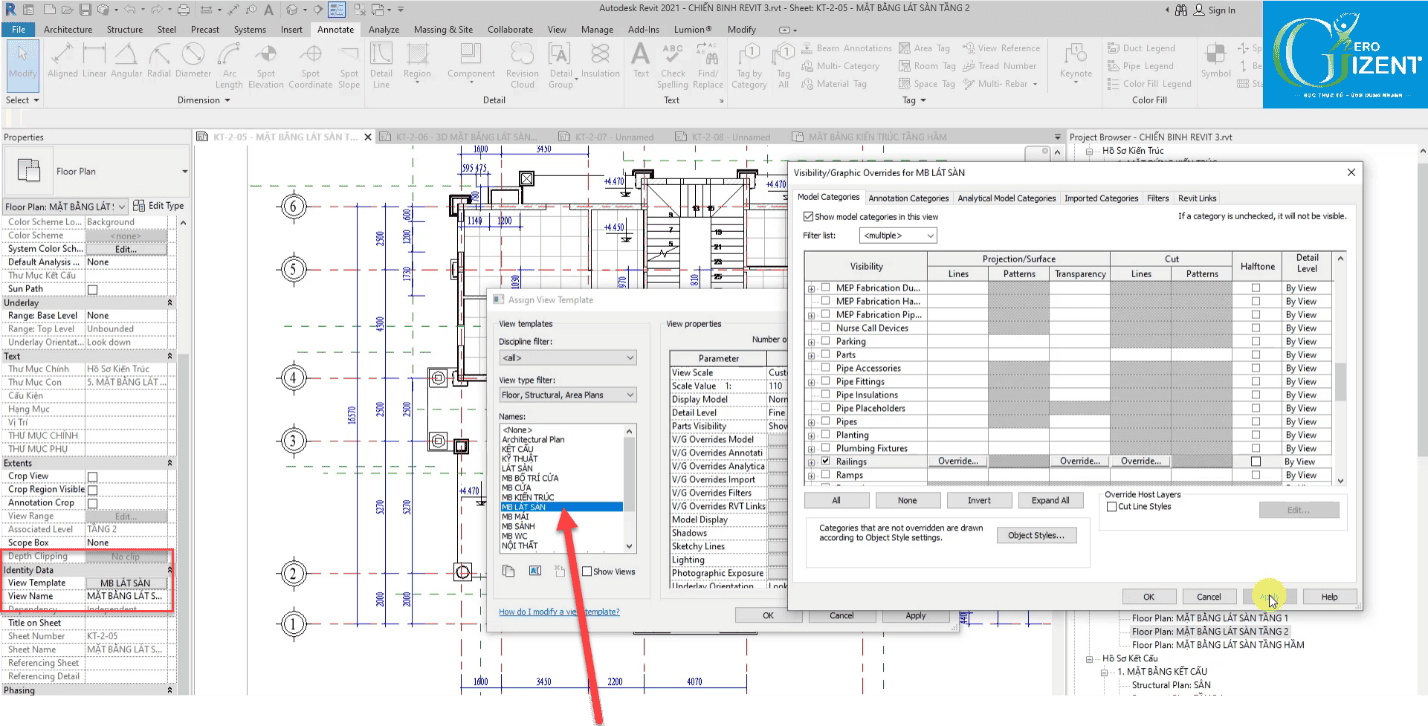The height and width of the screenshot is (726, 1428).
Task: Choose the Angular dimension tool
Action: [x=127, y=60]
